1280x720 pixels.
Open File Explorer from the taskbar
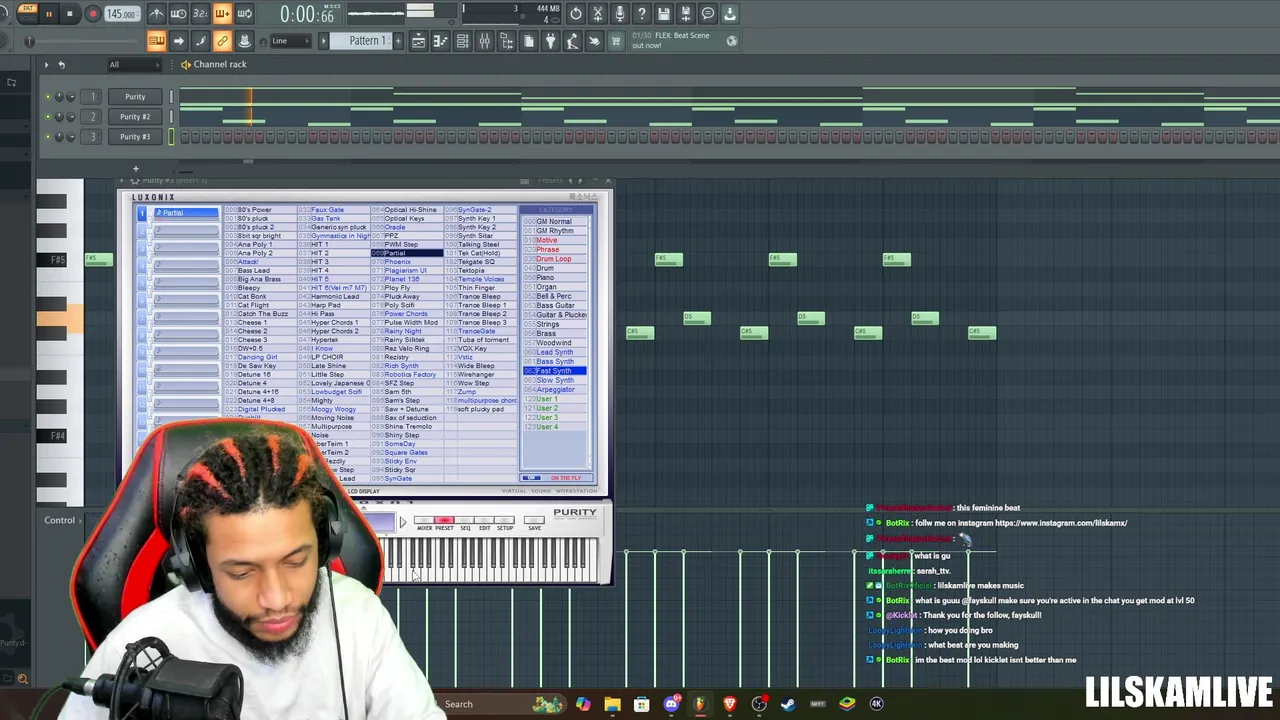point(612,704)
